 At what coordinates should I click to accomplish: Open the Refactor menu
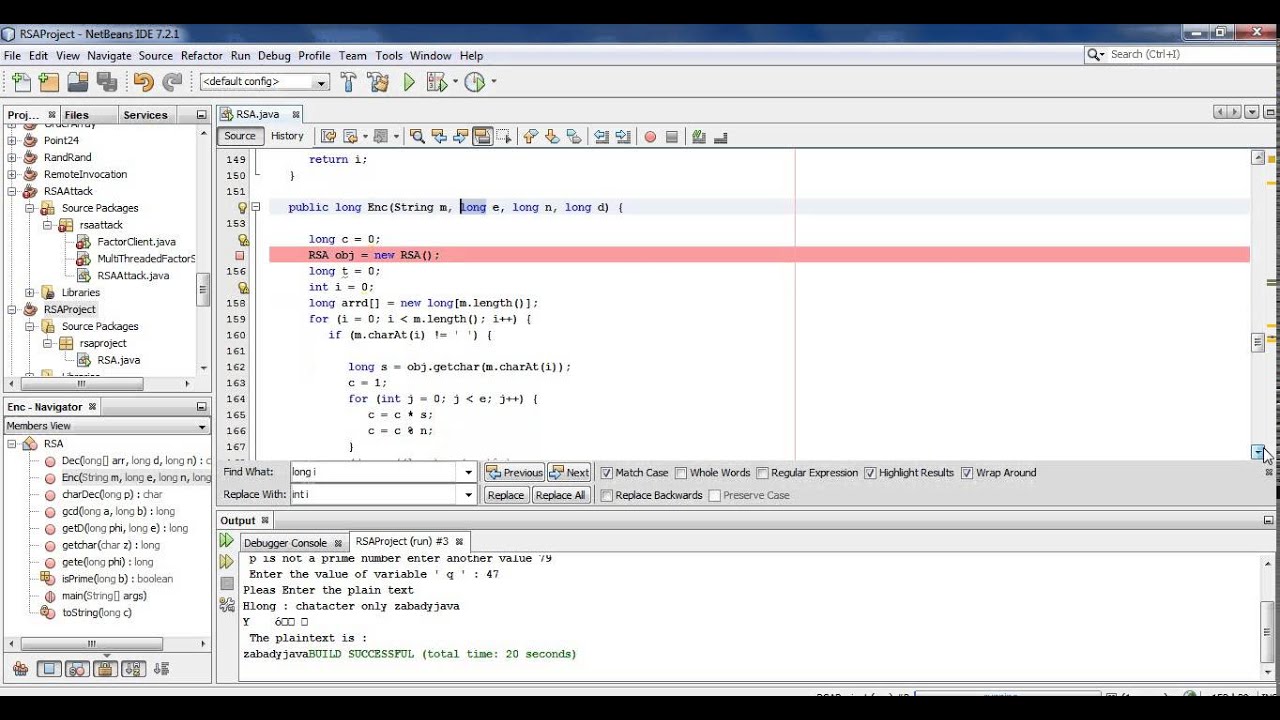coord(201,56)
